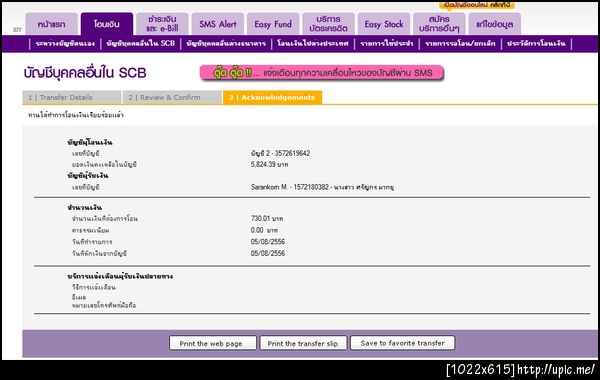Click transfer amount 730.01 บาท
The image size is (600, 380).
(x=267, y=219)
